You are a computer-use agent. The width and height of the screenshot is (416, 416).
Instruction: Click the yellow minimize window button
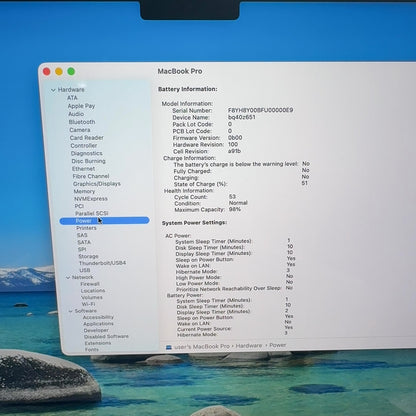(x=59, y=71)
